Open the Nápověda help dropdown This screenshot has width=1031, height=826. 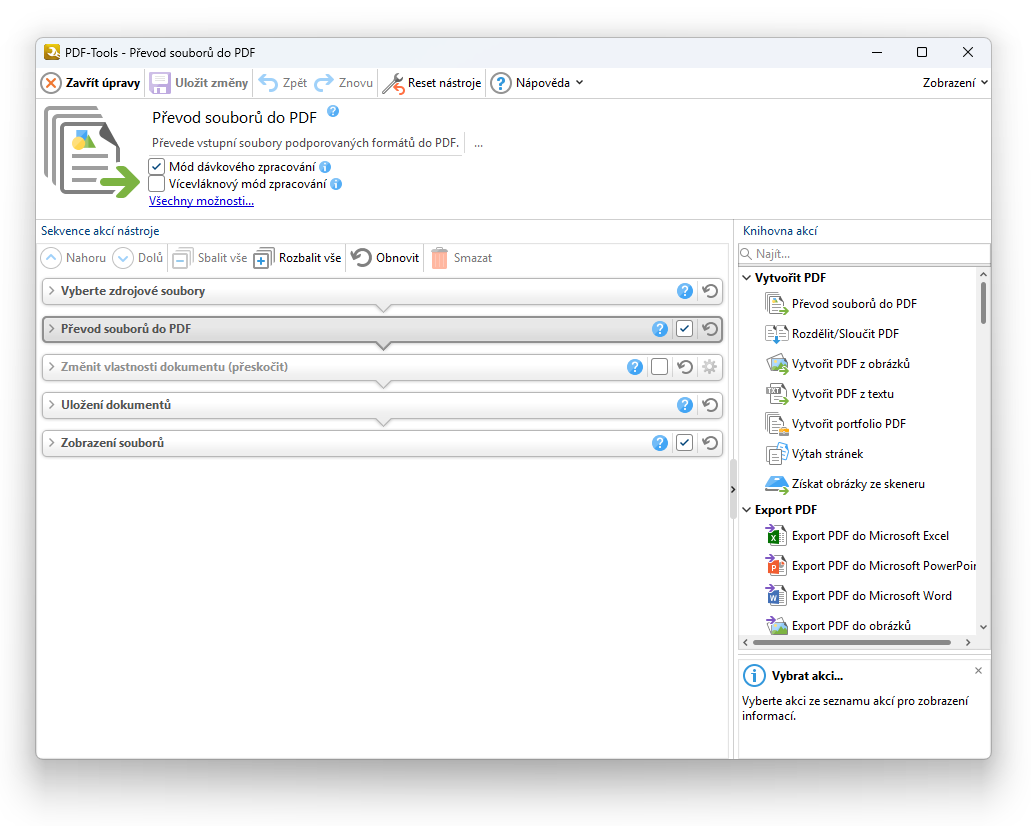(x=537, y=84)
